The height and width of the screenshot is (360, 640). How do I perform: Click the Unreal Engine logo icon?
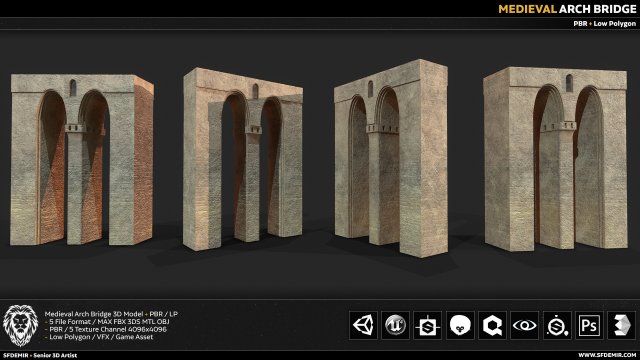click(x=395, y=325)
